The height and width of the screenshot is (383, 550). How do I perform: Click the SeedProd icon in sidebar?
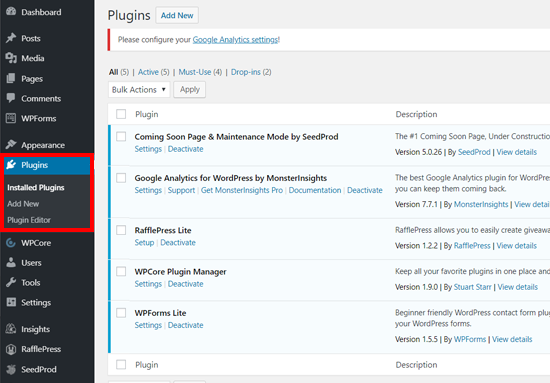[x=11, y=369]
